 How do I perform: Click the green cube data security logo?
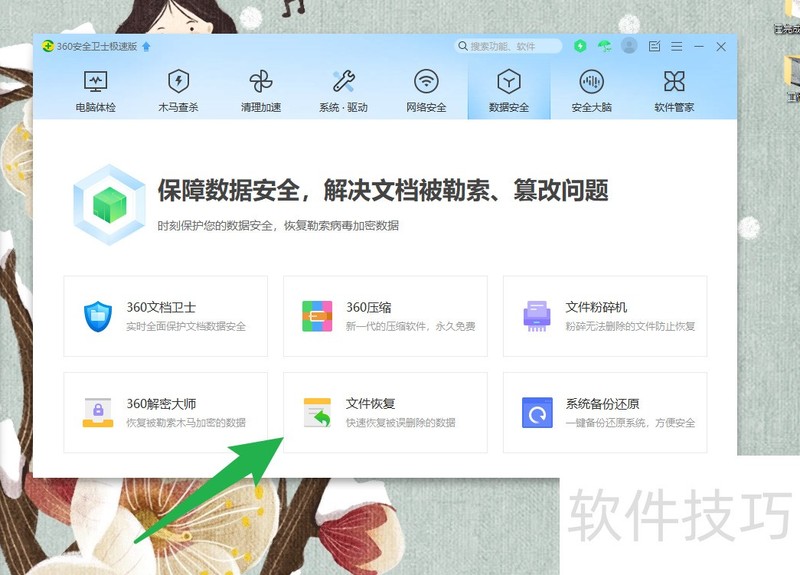pos(109,205)
